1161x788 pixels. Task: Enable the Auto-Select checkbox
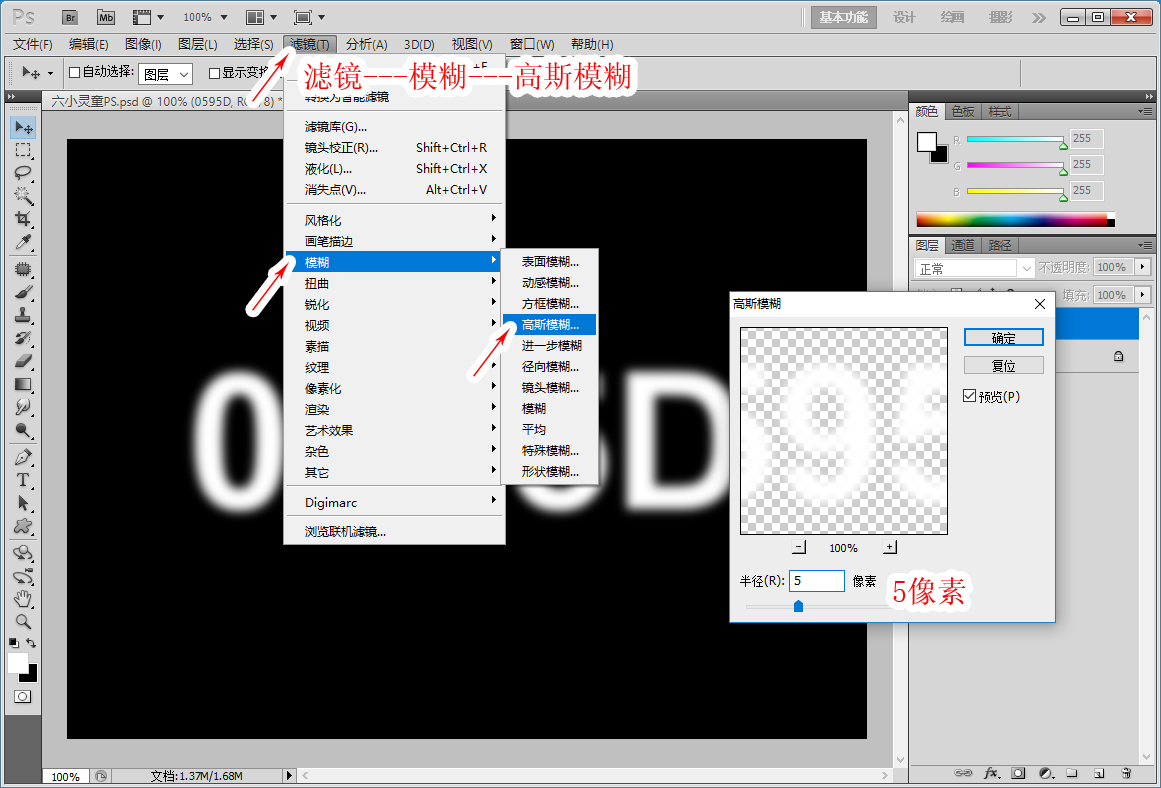[74, 73]
